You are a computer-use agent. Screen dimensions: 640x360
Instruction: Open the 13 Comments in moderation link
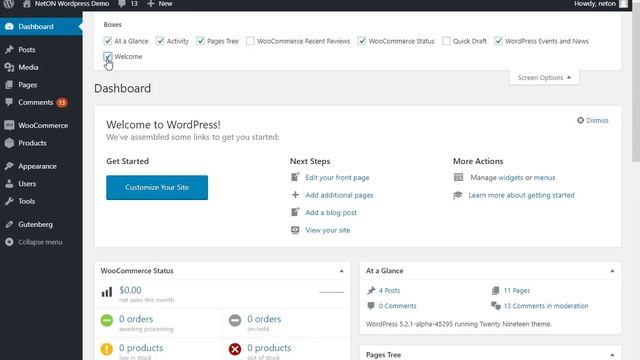(x=546, y=306)
